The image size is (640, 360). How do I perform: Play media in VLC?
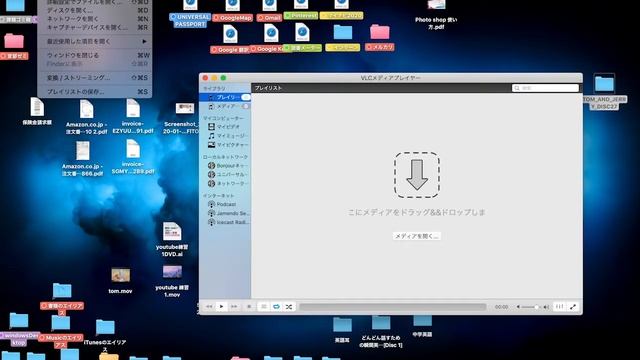pyautogui.click(x=221, y=307)
